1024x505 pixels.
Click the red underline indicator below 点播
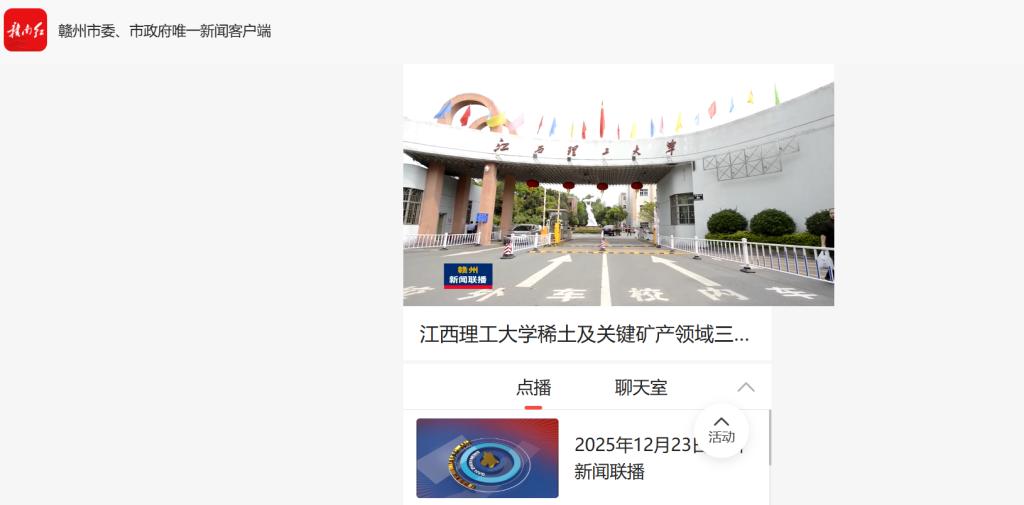click(x=533, y=407)
